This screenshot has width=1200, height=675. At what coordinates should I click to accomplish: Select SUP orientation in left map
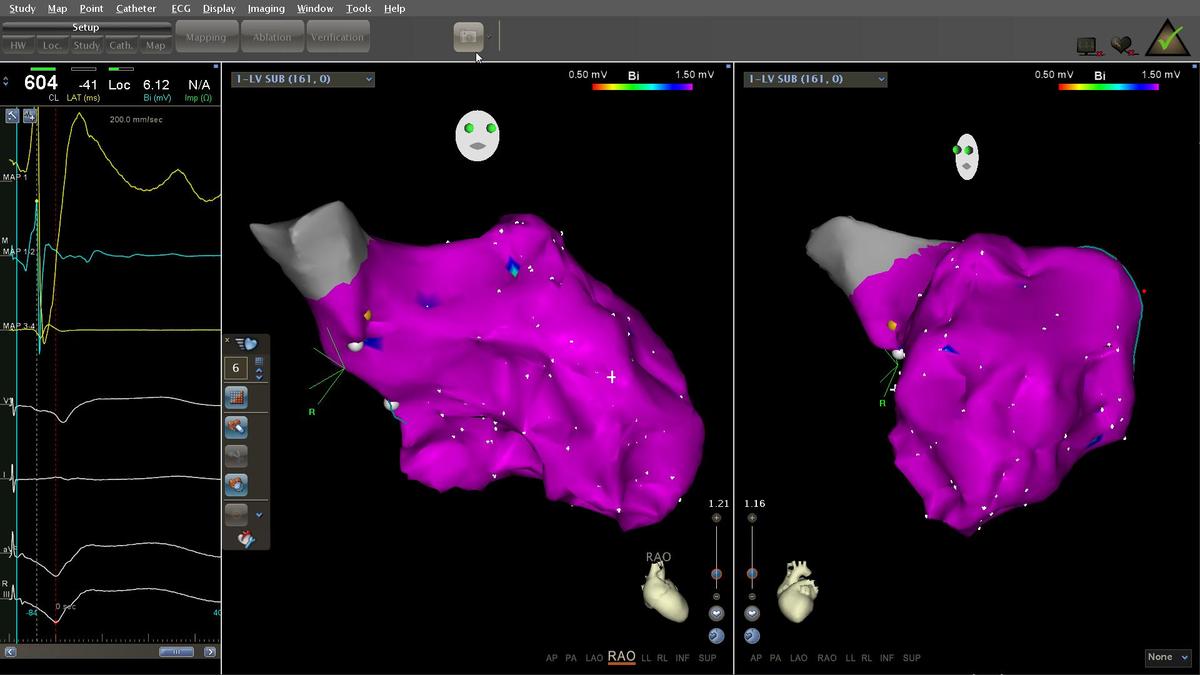(x=707, y=658)
